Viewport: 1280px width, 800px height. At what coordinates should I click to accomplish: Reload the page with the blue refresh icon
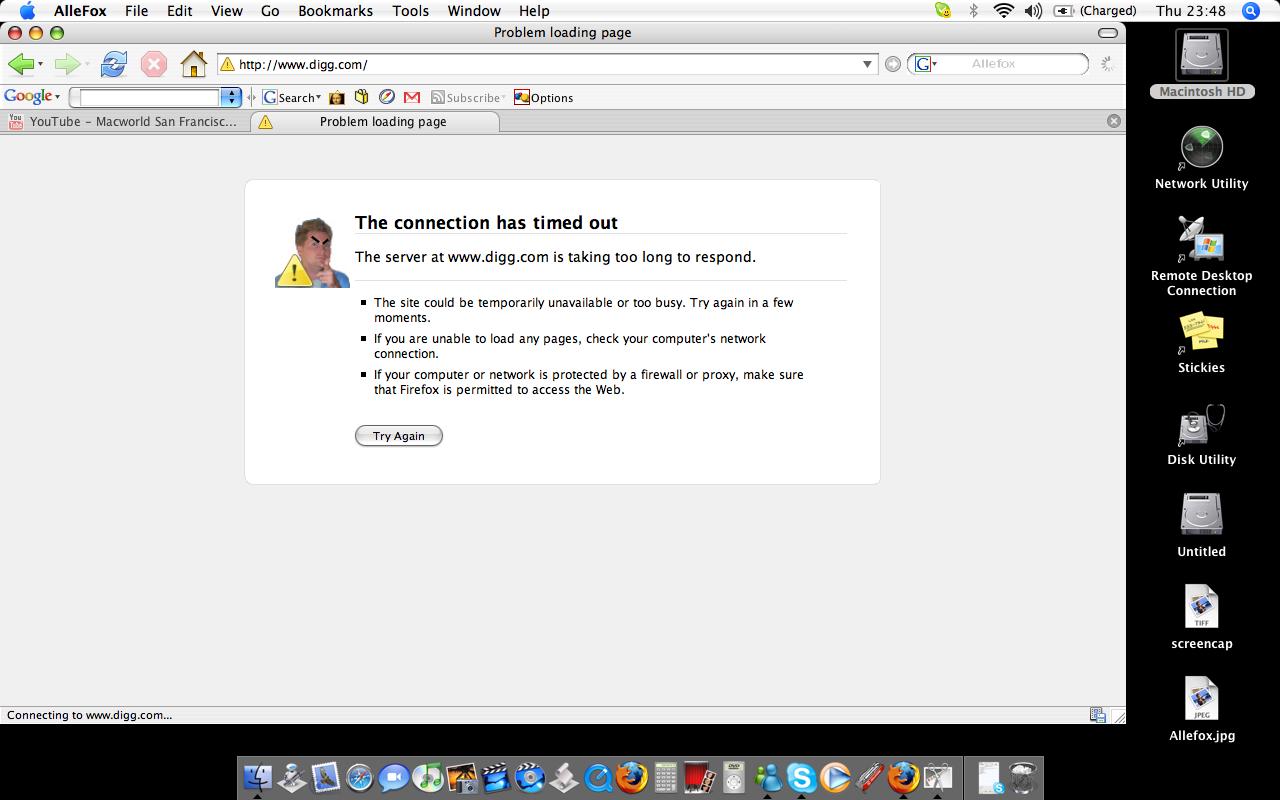(x=114, y=64)
